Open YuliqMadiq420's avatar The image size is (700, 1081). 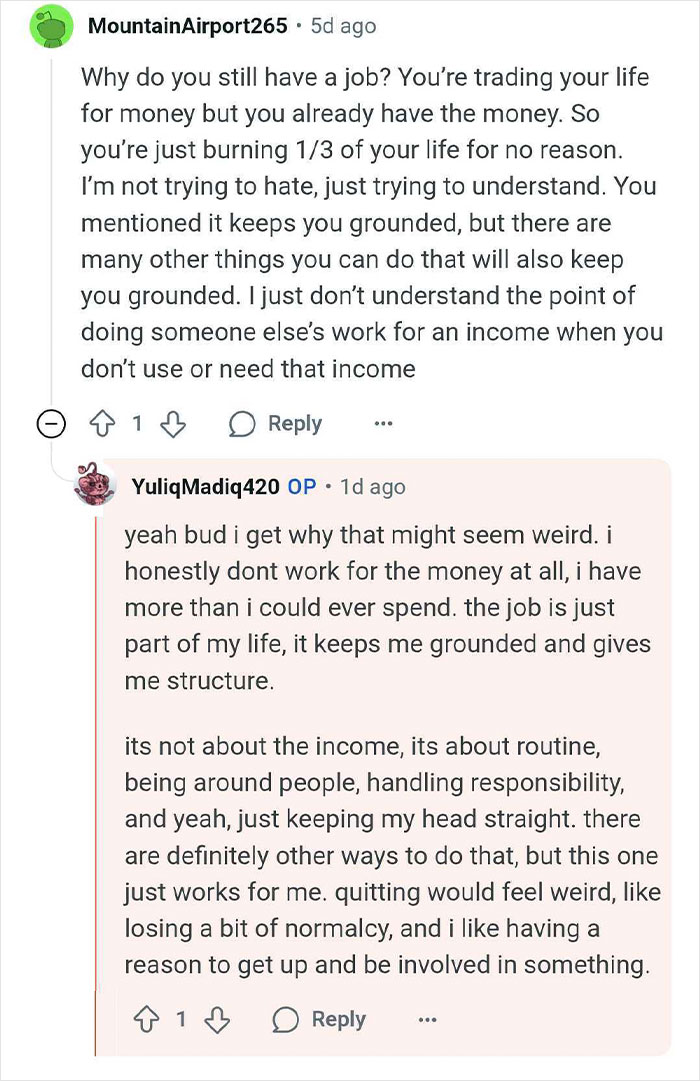tap(95, 488)
